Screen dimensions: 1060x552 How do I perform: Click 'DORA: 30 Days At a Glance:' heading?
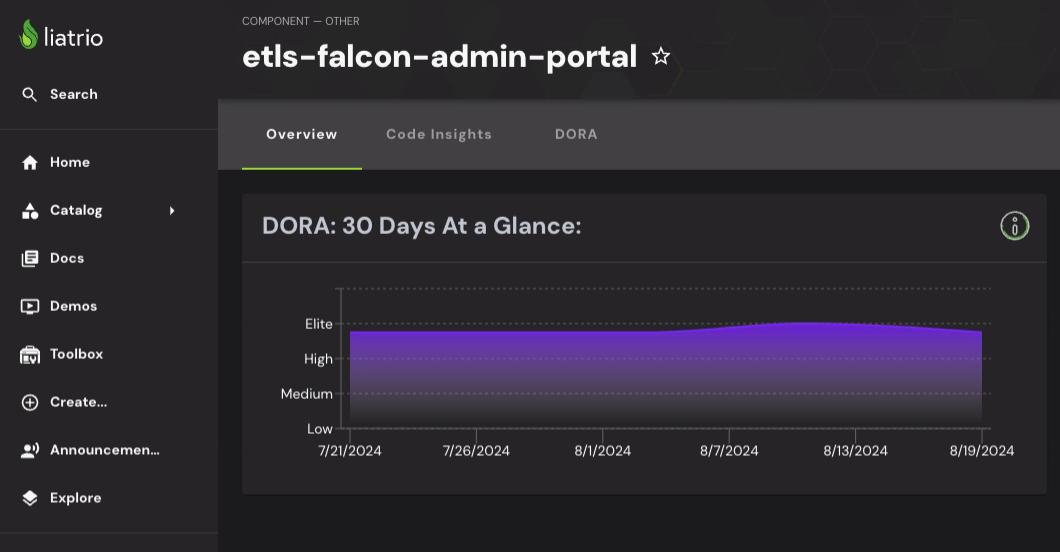(x=422, y=226)
